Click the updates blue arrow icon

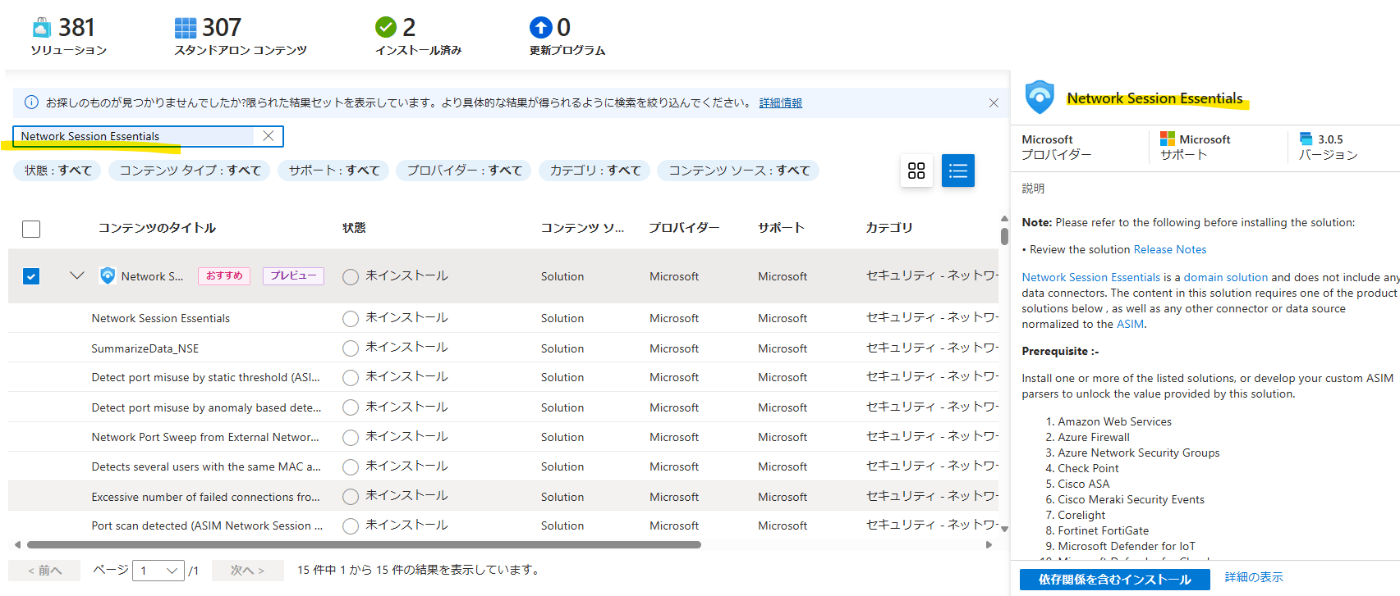(x=541, y=27)
